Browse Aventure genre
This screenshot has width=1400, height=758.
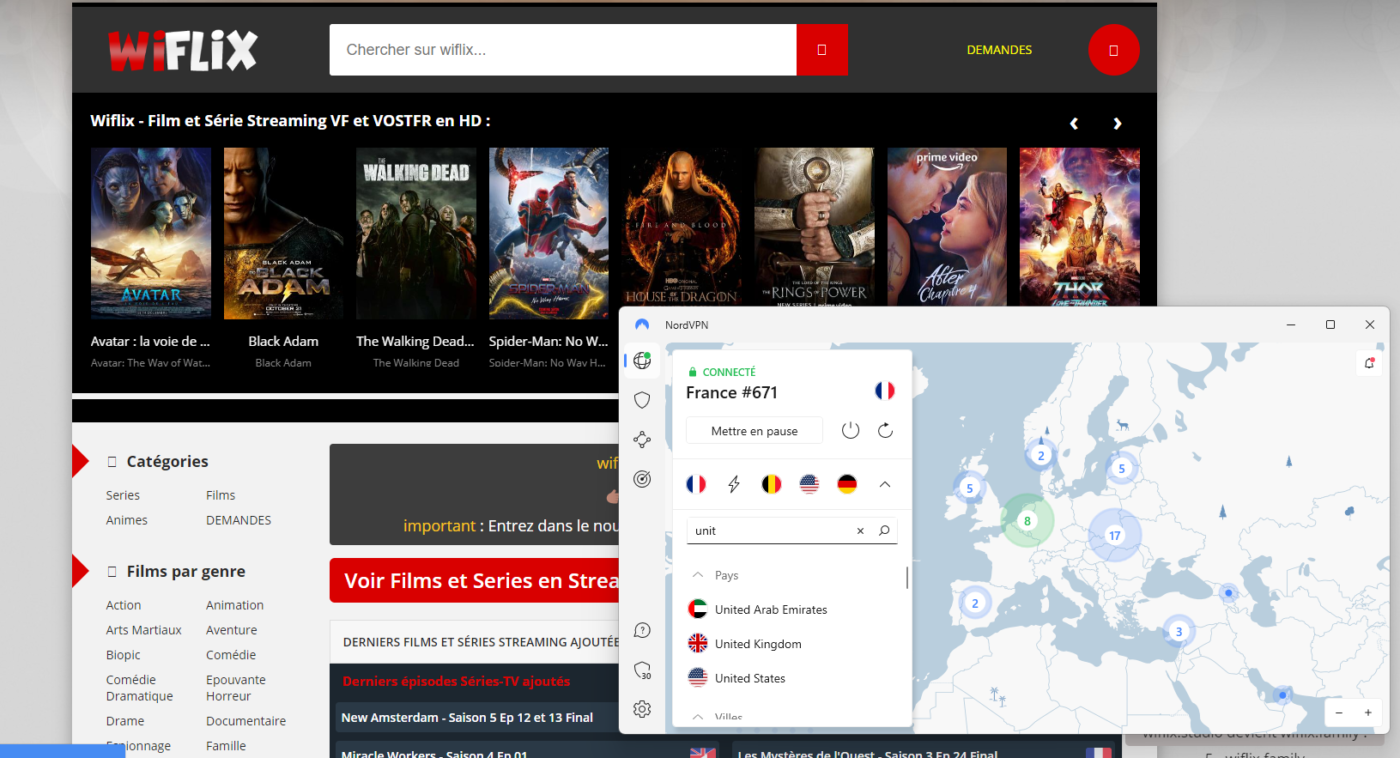232,630
